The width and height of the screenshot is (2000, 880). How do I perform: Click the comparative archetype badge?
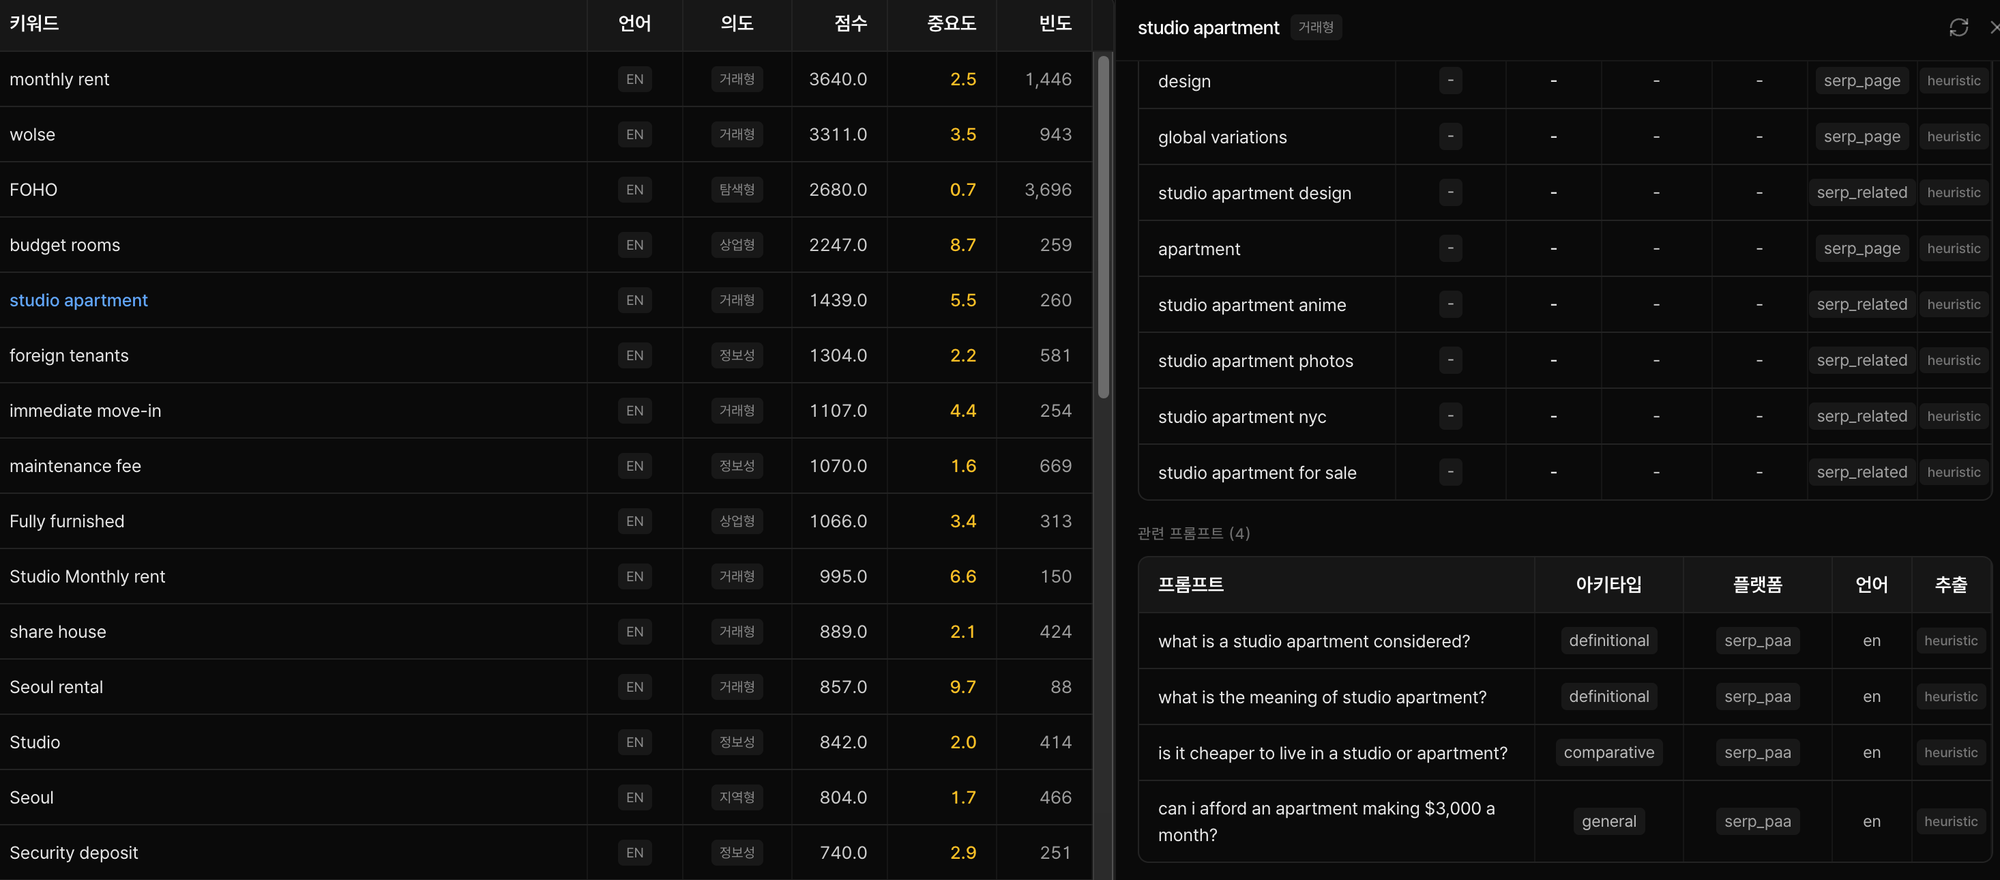(x=1608, y=753)
